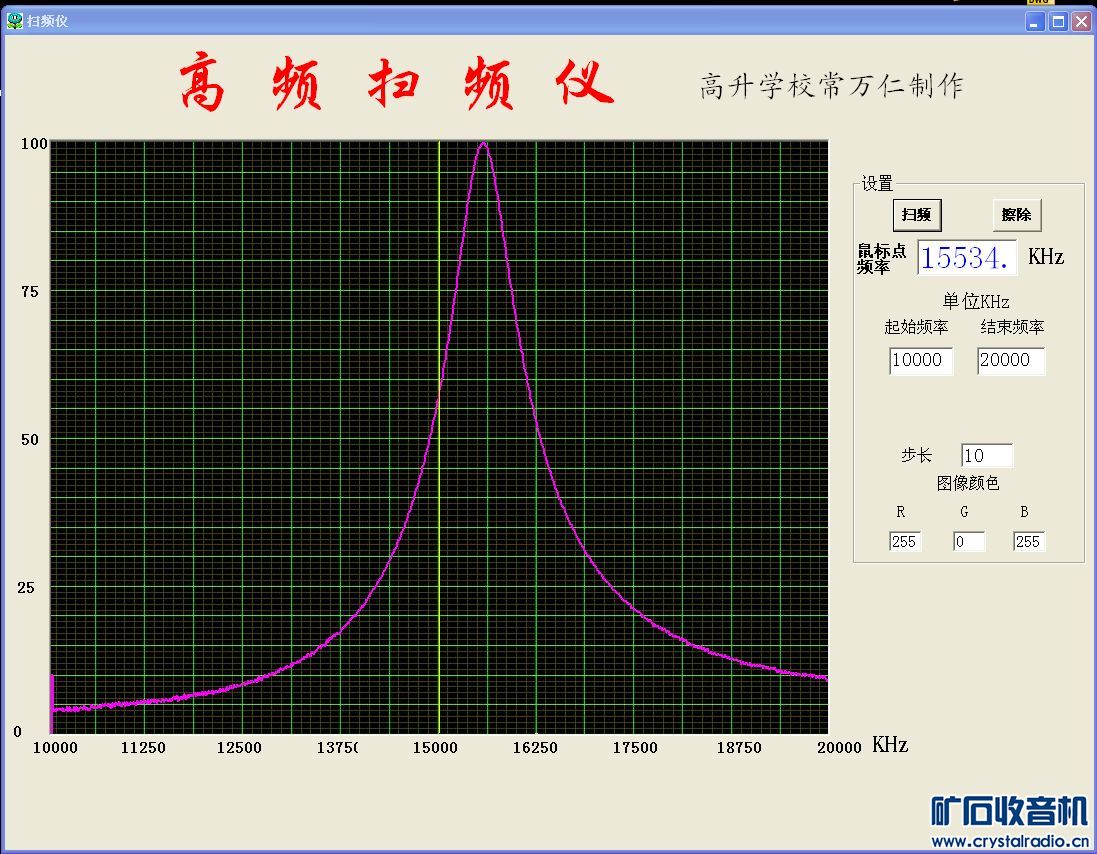1097x854 pixels.
Task: Click the resonance peak of the magenta curve
Action: click(x=483, y=144)
